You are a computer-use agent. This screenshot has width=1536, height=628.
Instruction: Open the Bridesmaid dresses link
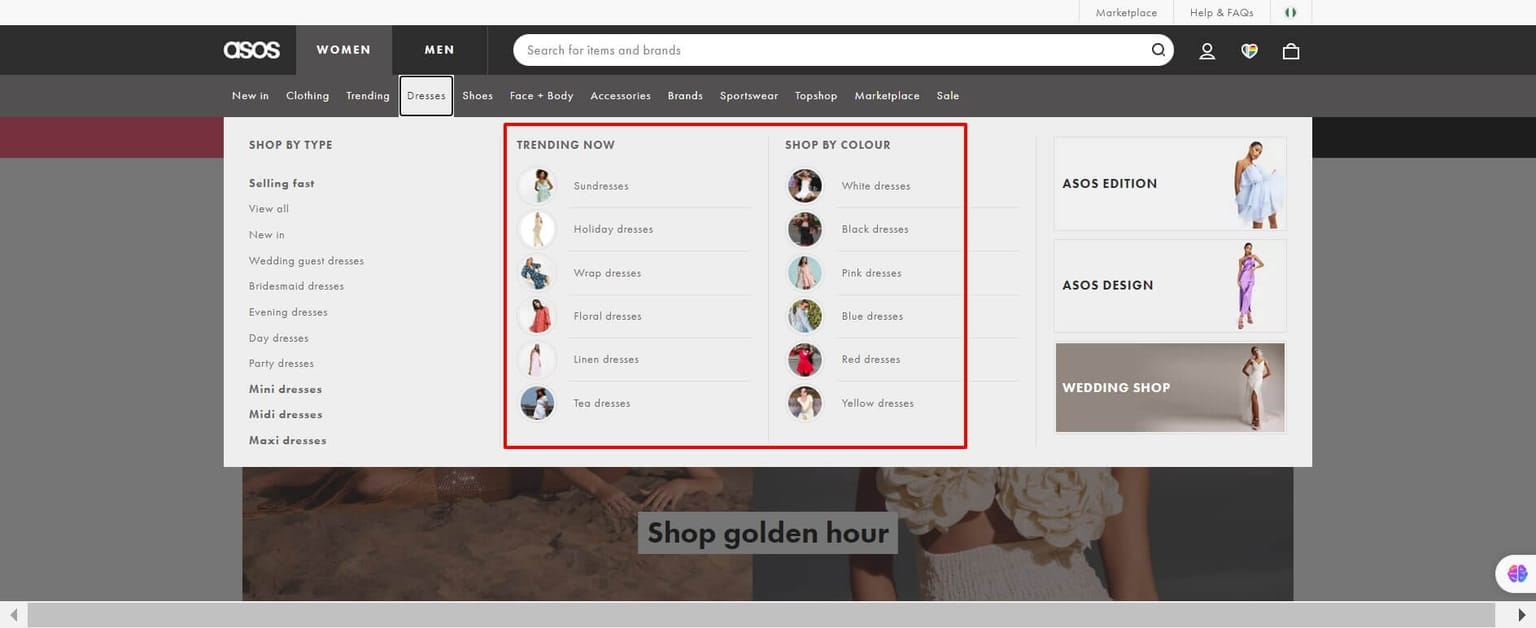pyautogui.click(x=296, y=285)
